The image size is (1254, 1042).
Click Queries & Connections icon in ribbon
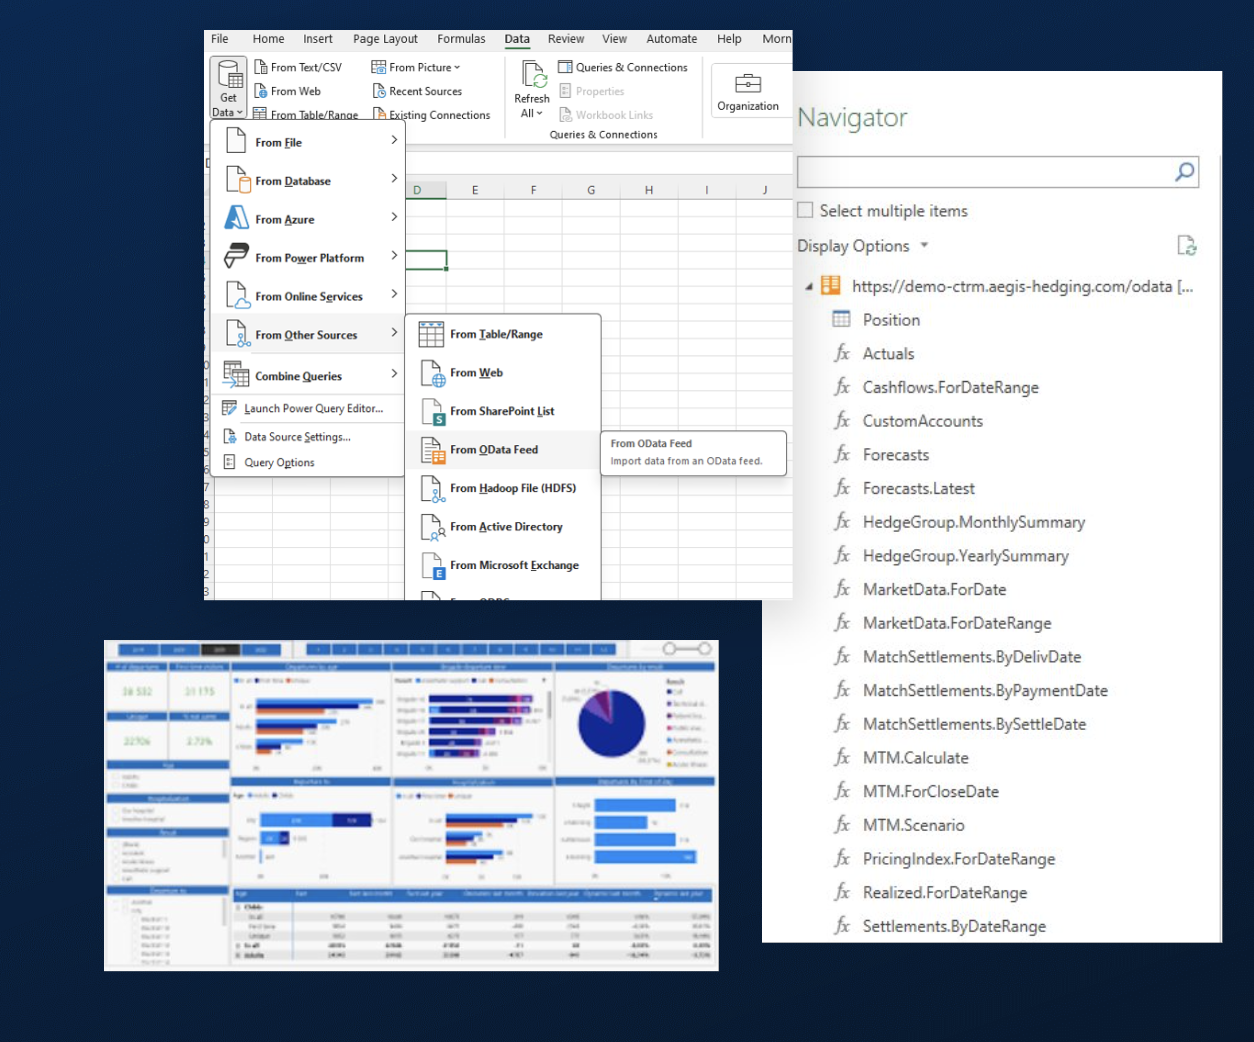[x=565, y=67]
